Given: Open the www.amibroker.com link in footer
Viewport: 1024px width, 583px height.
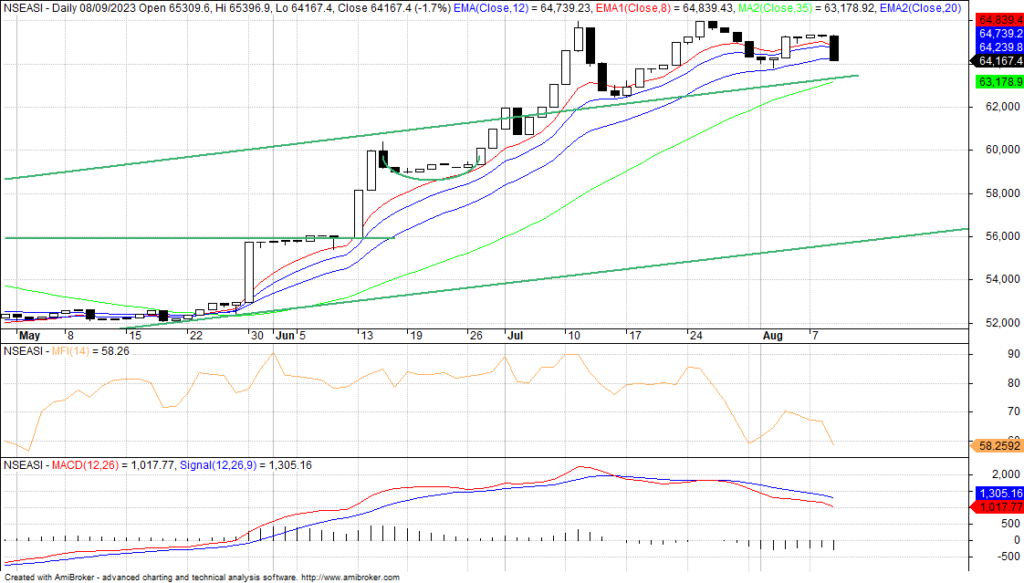Looking at the screenshot, I should coord(349,577).
